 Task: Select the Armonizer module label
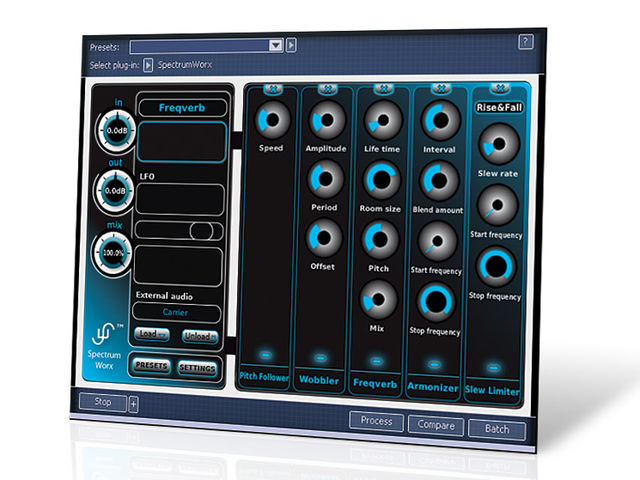point(433,387)
